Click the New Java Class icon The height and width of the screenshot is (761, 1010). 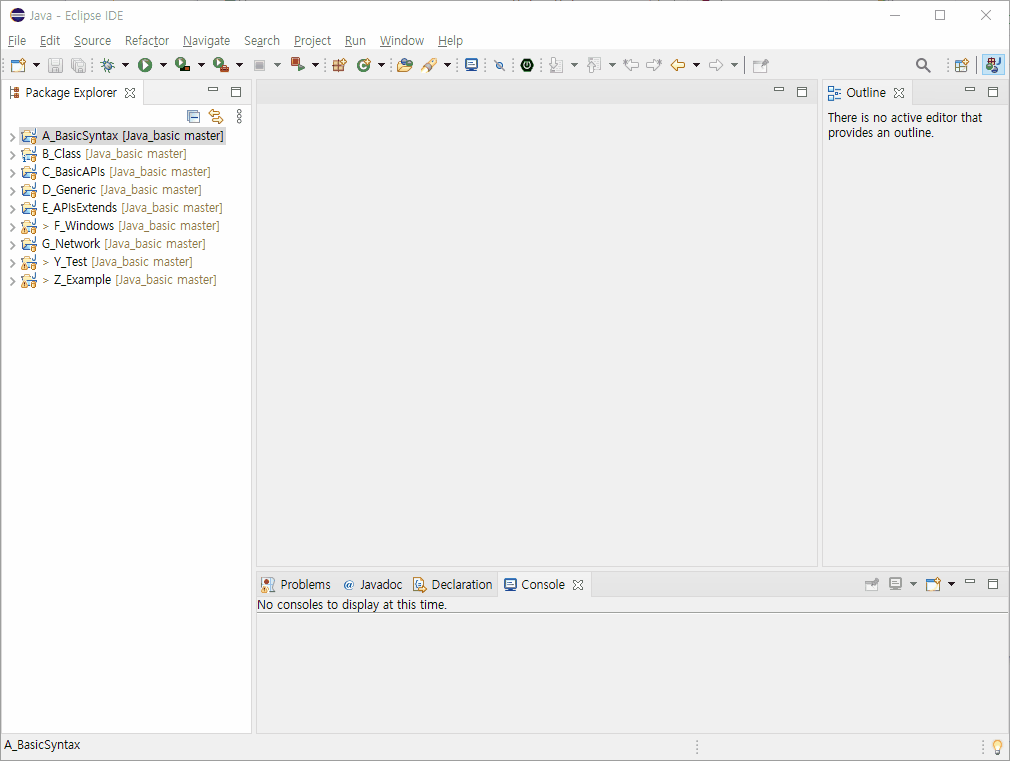[x=364, y=65]
